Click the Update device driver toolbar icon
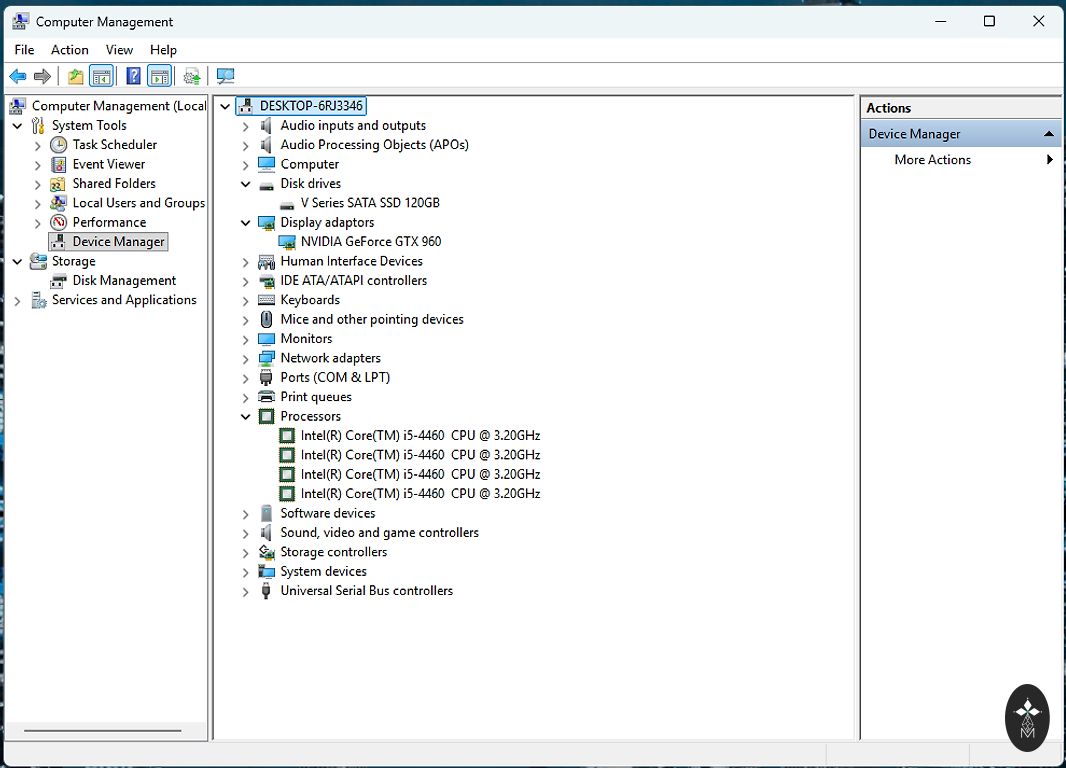 (192, 76)
